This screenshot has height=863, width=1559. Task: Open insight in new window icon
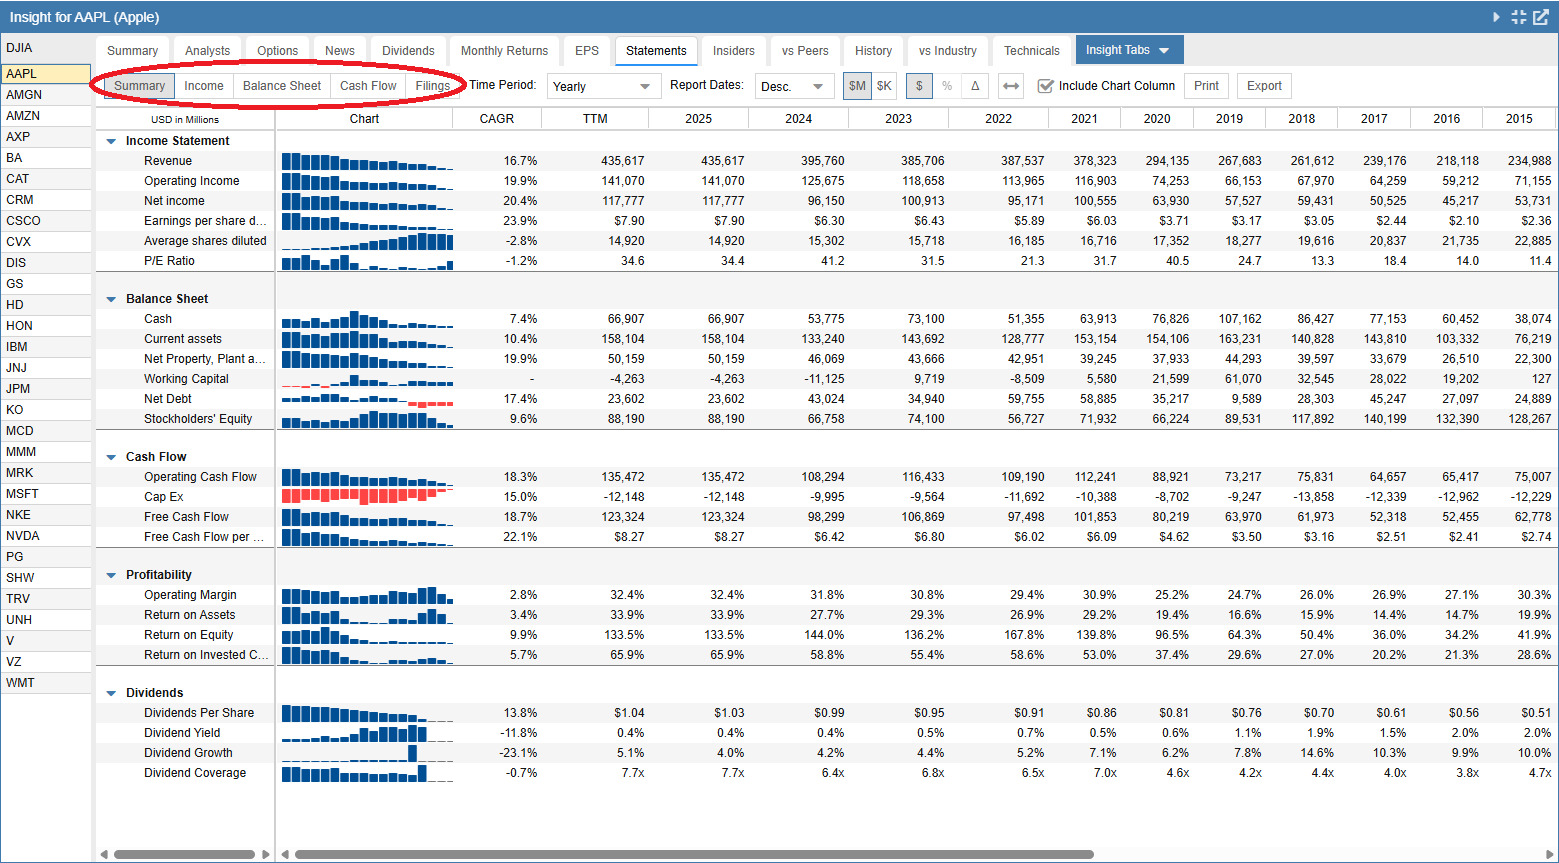(1541, 17)
